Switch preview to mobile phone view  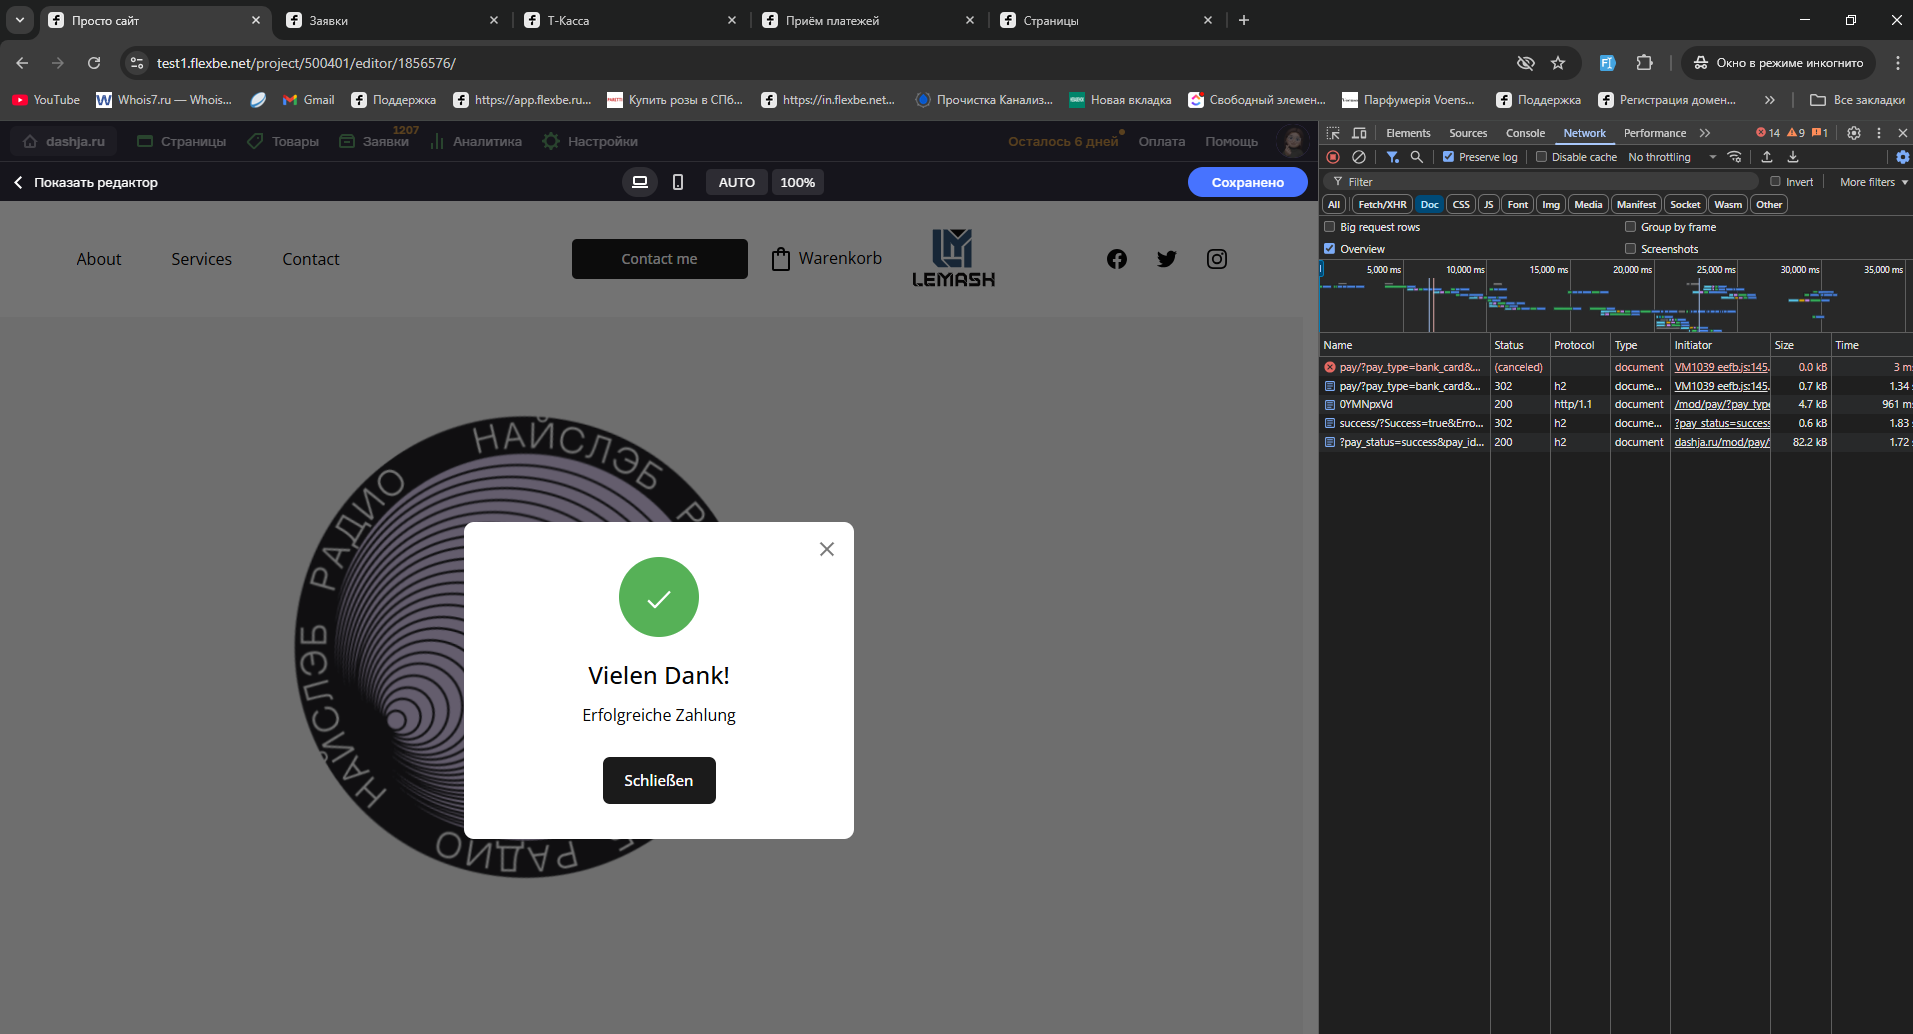[x=678, y=182]
